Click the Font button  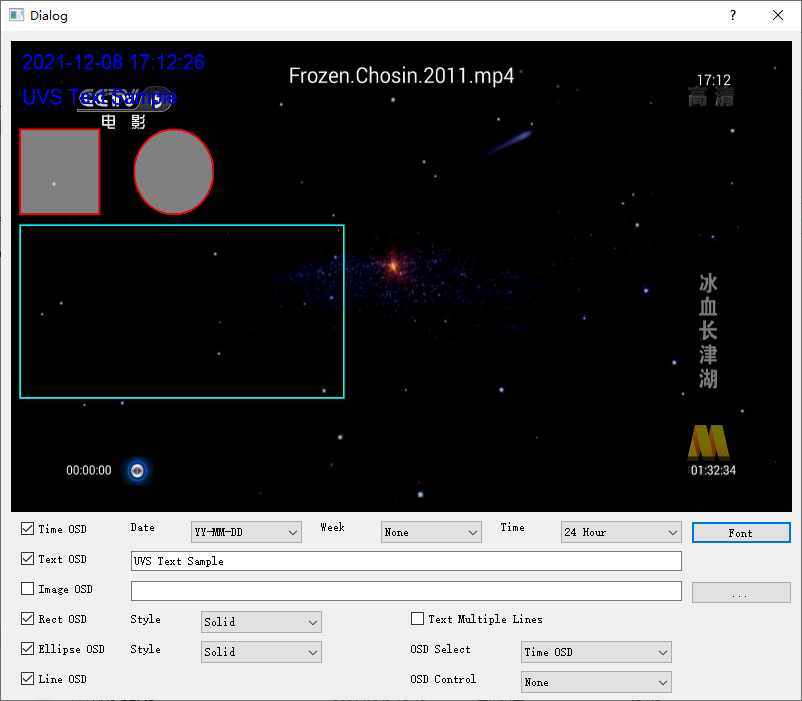[x=741, y=532]
